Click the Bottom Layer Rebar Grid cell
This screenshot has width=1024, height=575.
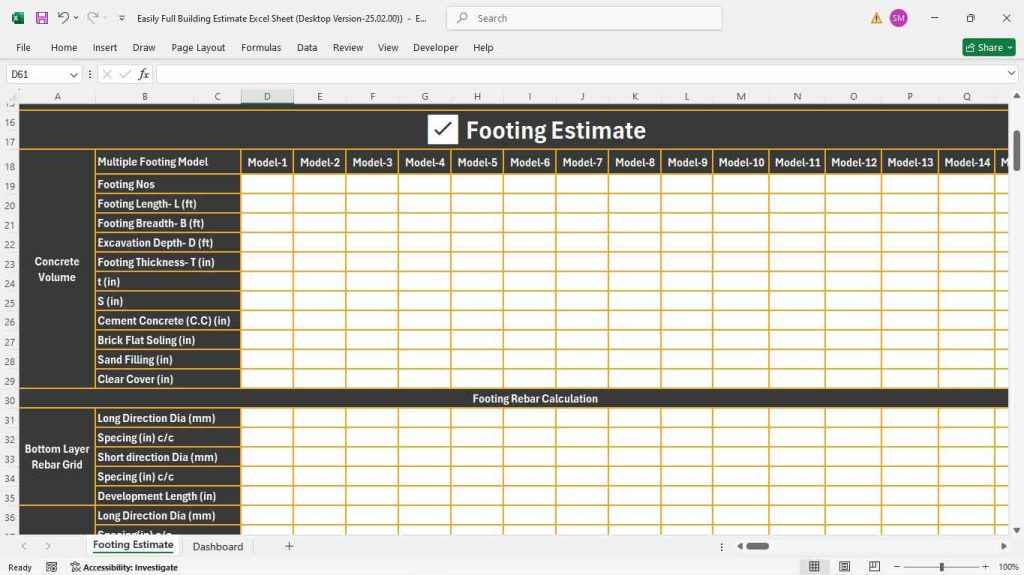pyautogui.click(x=57, y=457)
